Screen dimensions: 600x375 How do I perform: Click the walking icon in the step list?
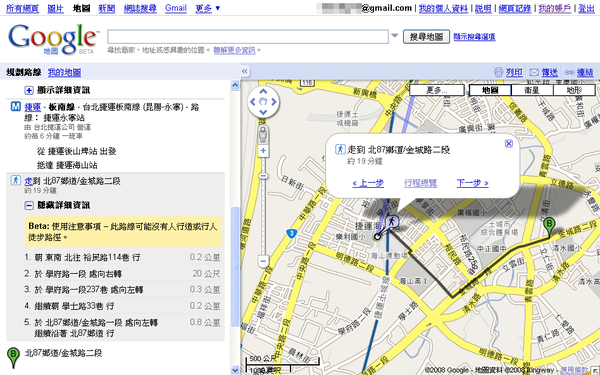16,180
